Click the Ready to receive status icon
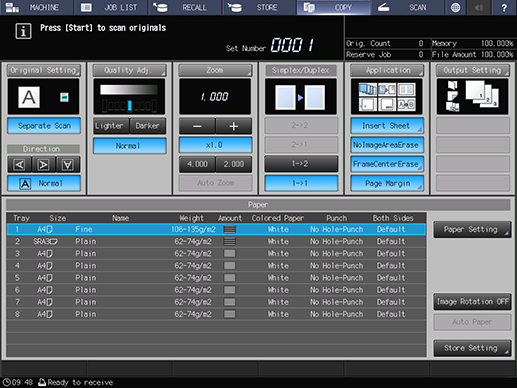The height and width of the screenshot is (388, 517). [42, 382]
